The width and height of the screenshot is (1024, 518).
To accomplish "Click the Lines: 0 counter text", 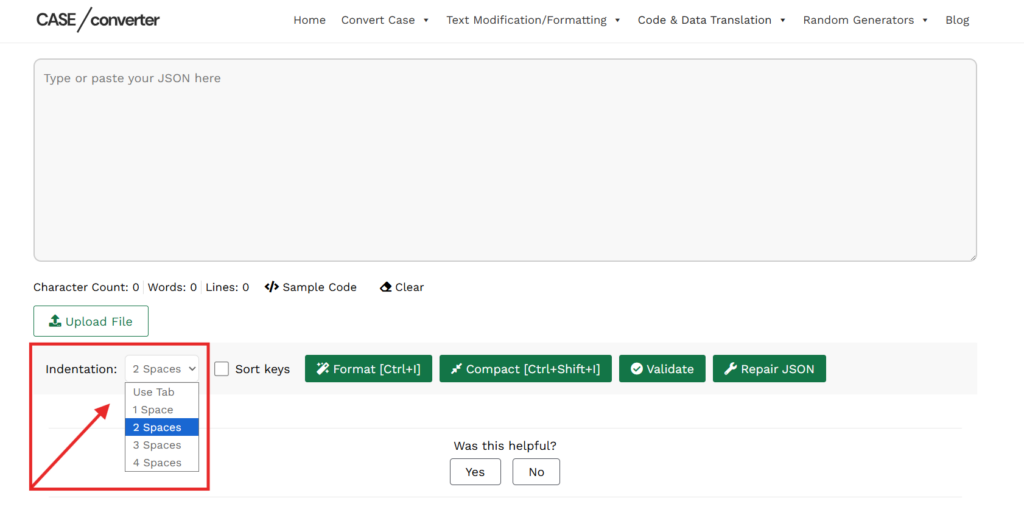I will coord(227,287).
